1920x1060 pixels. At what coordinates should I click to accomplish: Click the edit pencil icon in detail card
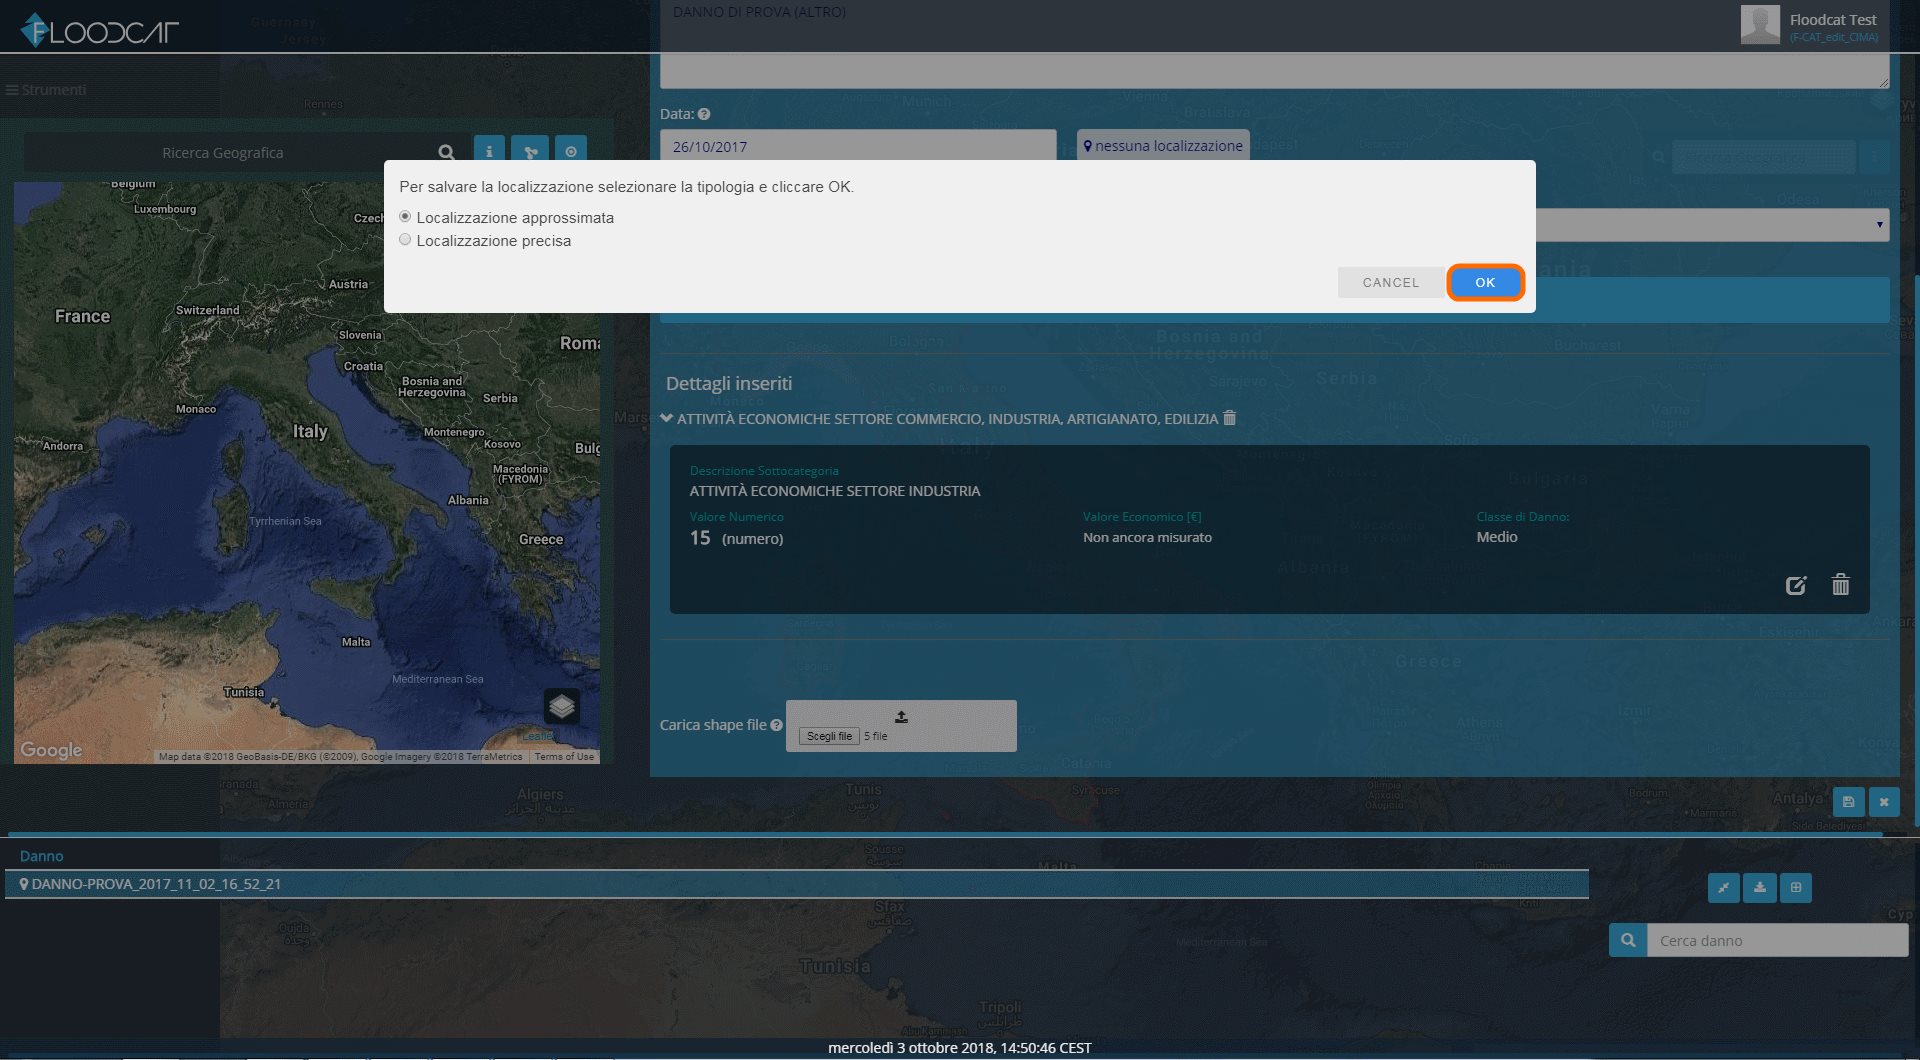1796,585
